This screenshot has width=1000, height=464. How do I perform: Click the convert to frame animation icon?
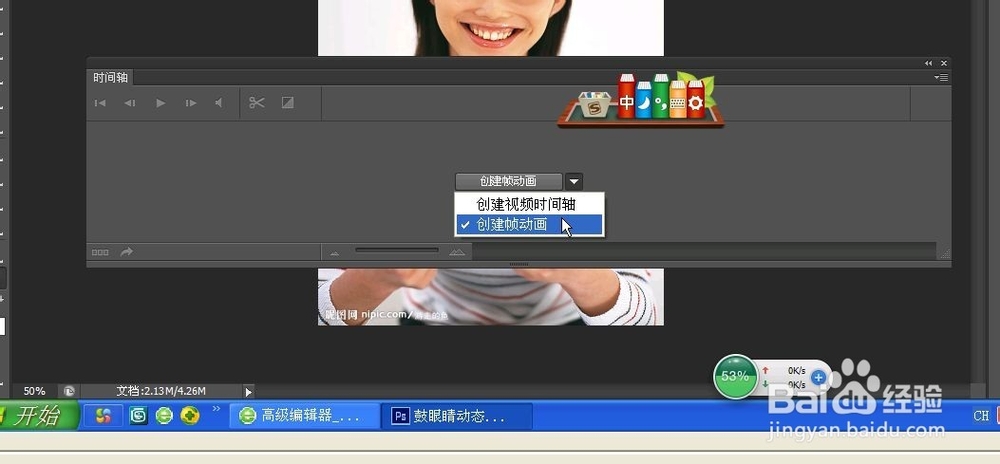[x=100, y=252]
